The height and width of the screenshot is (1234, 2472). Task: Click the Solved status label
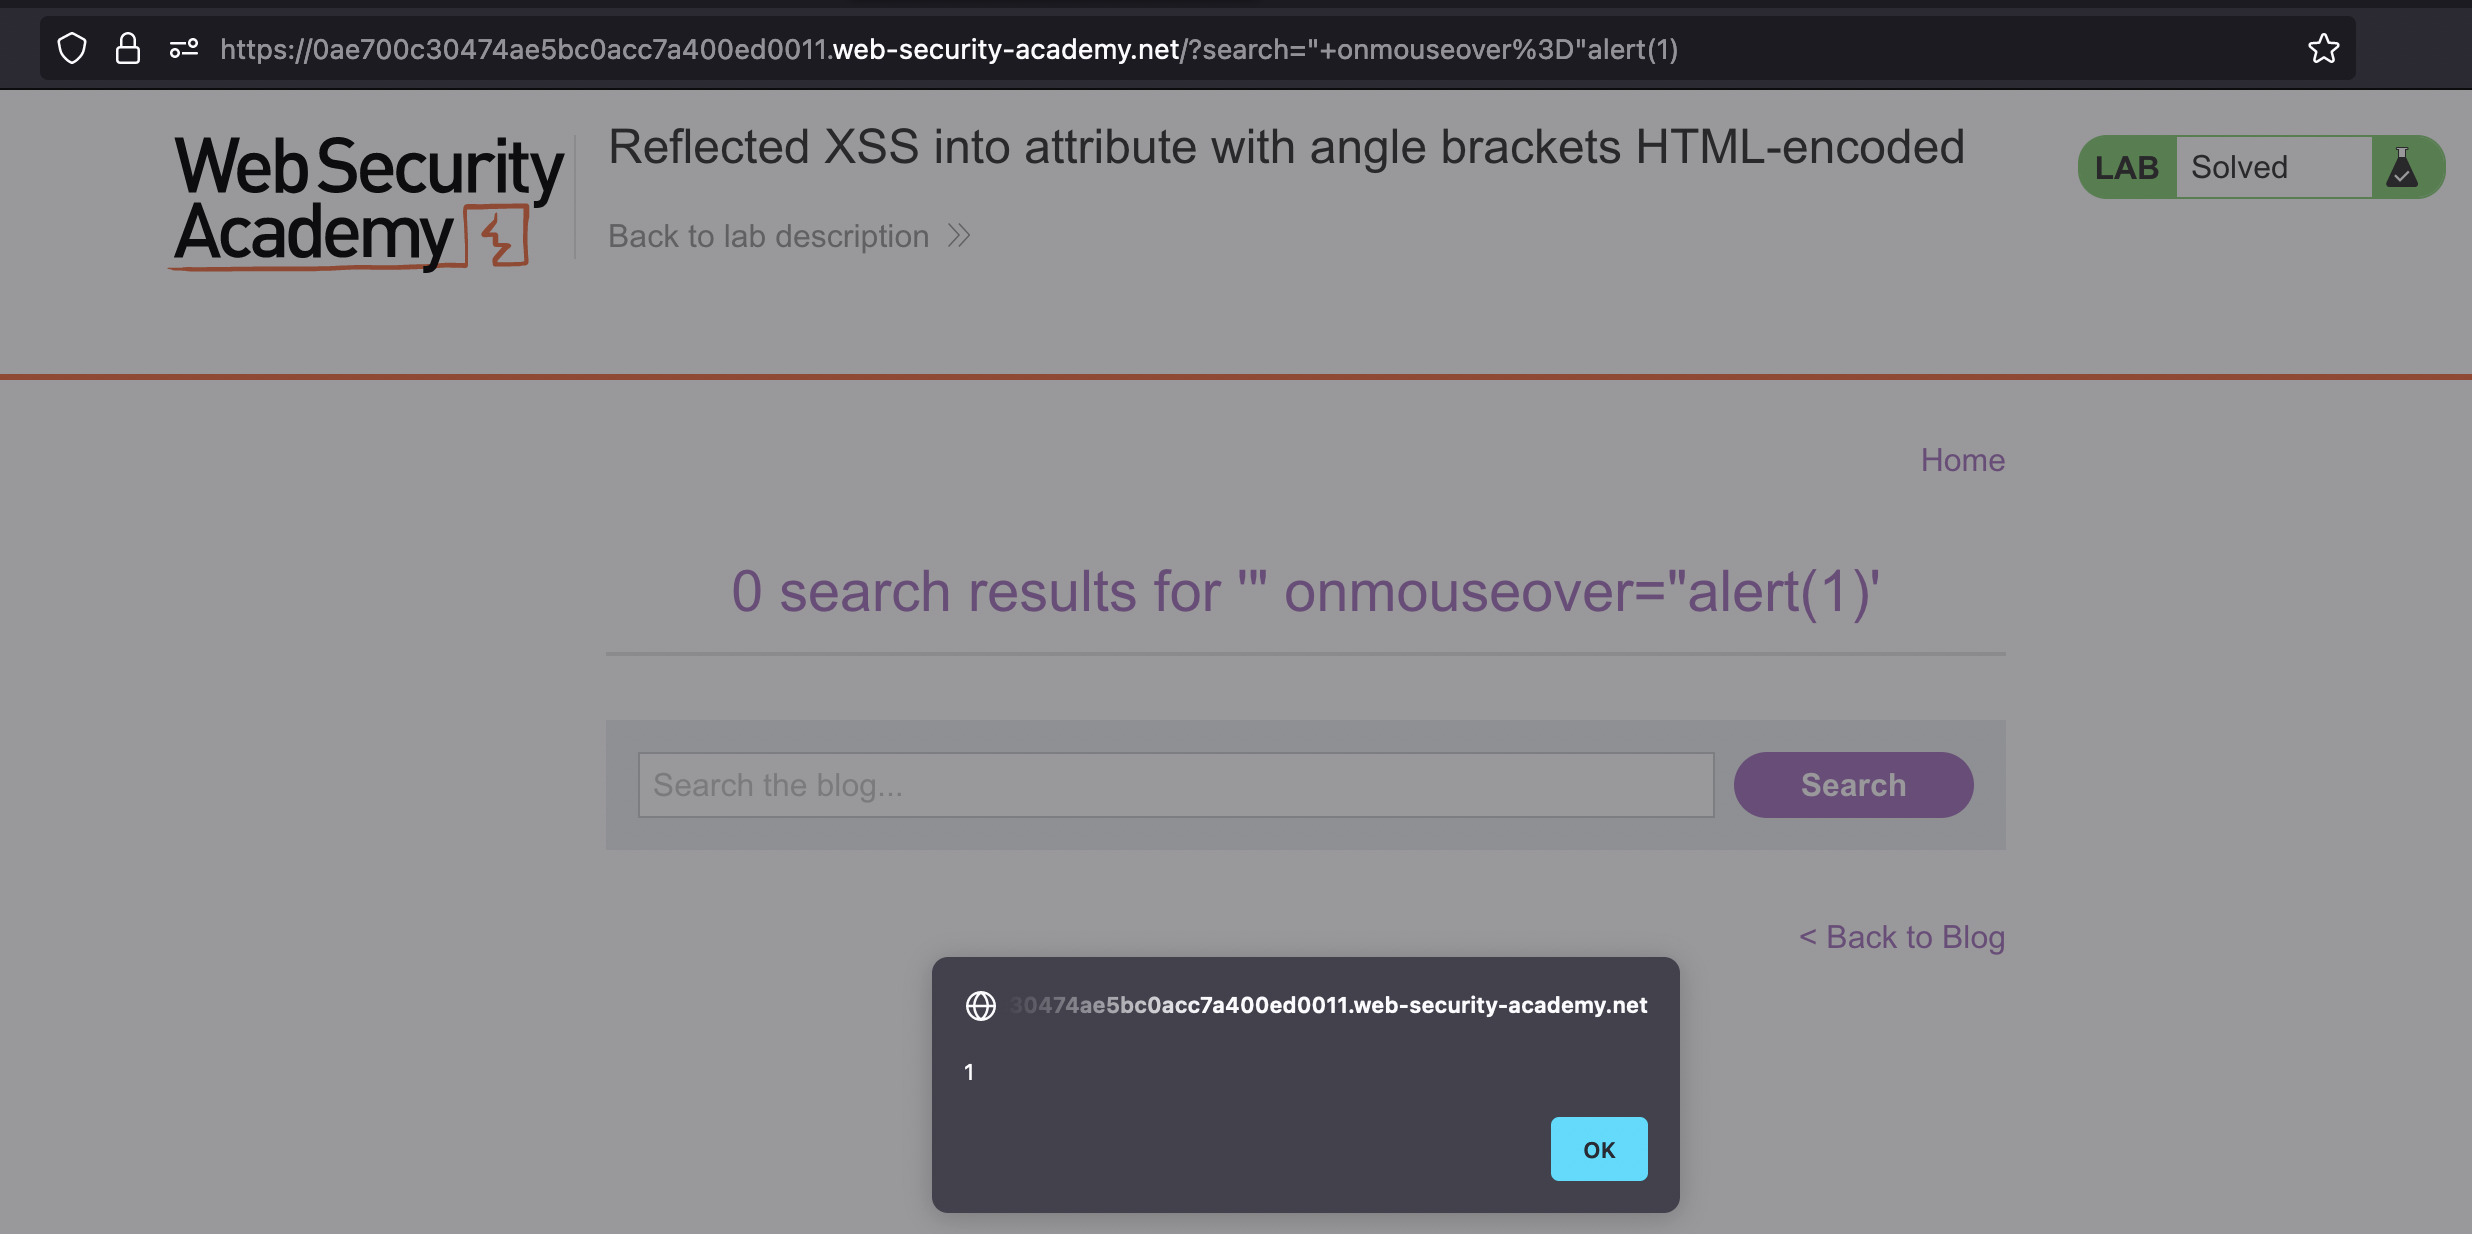tap(2239, 168)
